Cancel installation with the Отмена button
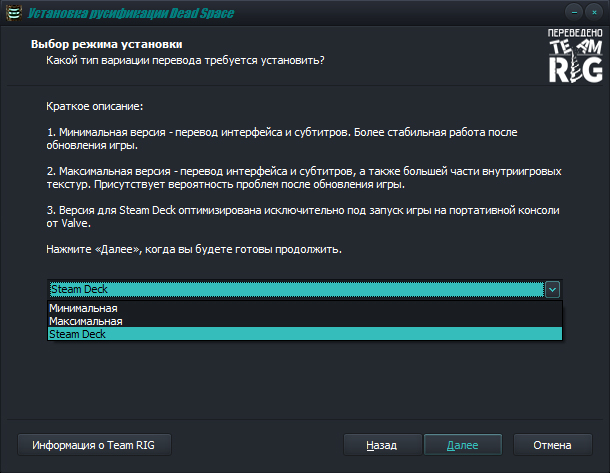610x473 pixels. click(552, 445)
